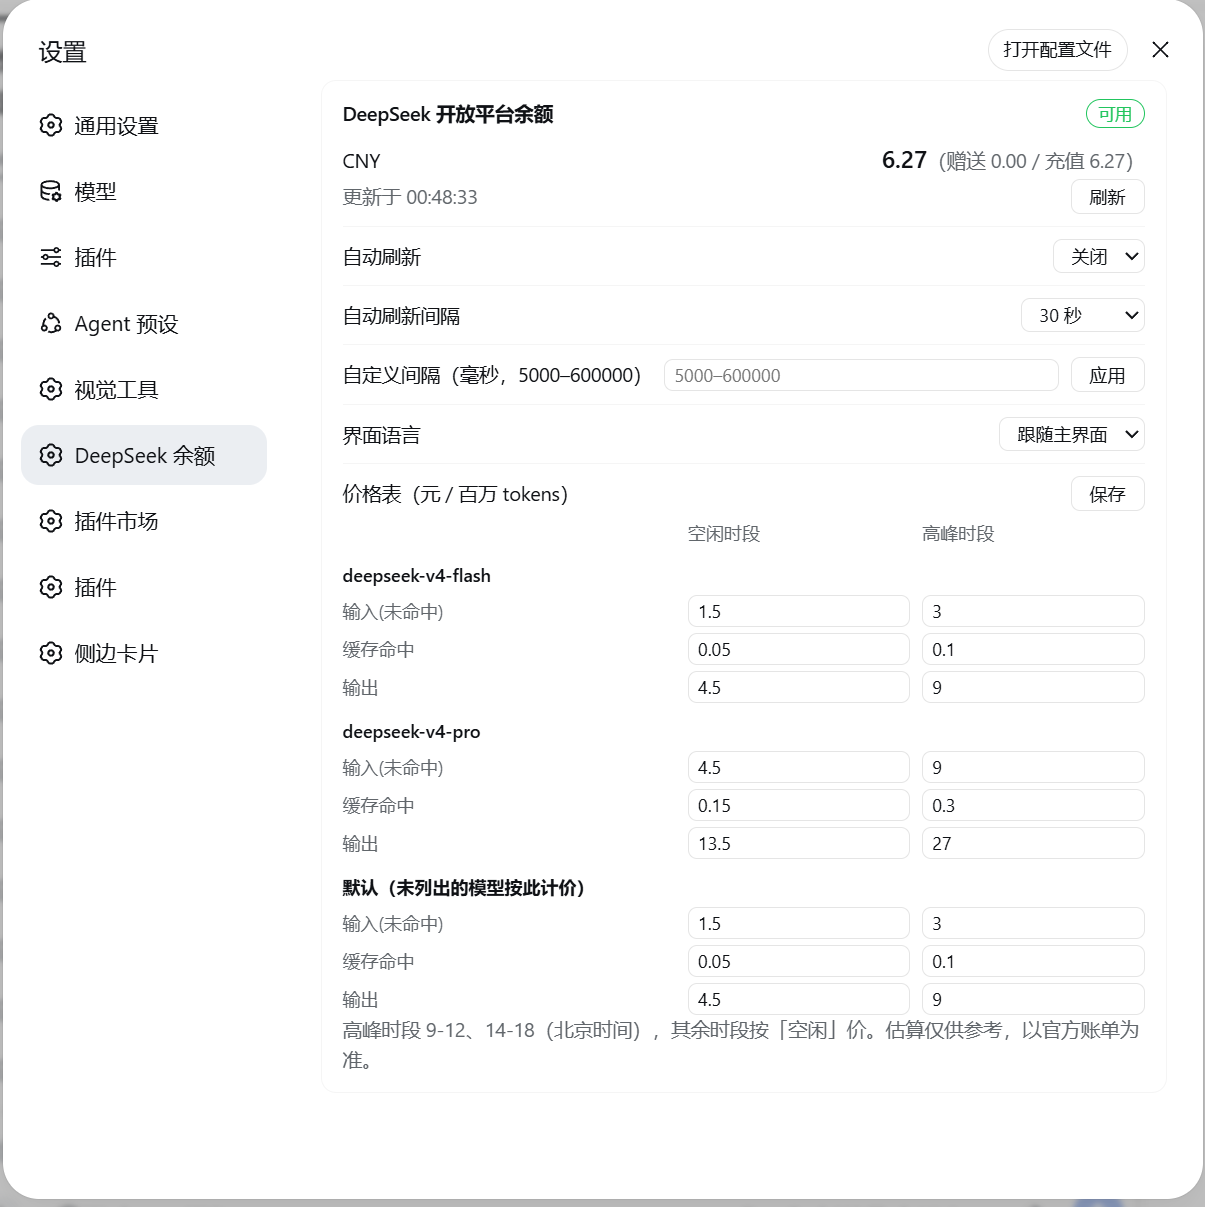1205x1207 pixels.
Task: Open the 模型 settings section
Action: click(x=144, y=191)
